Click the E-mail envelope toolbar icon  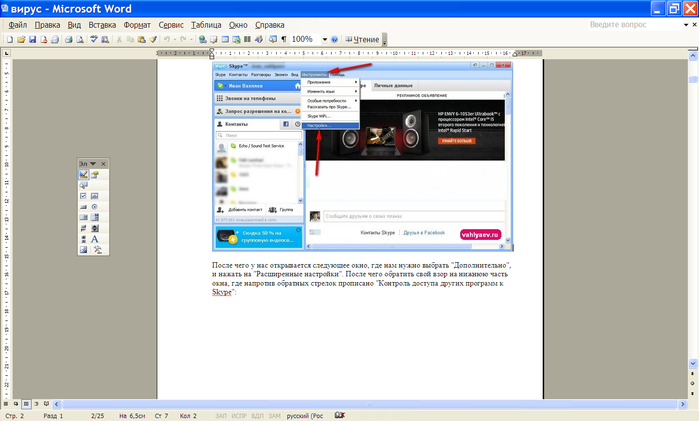tap(55, 40)
